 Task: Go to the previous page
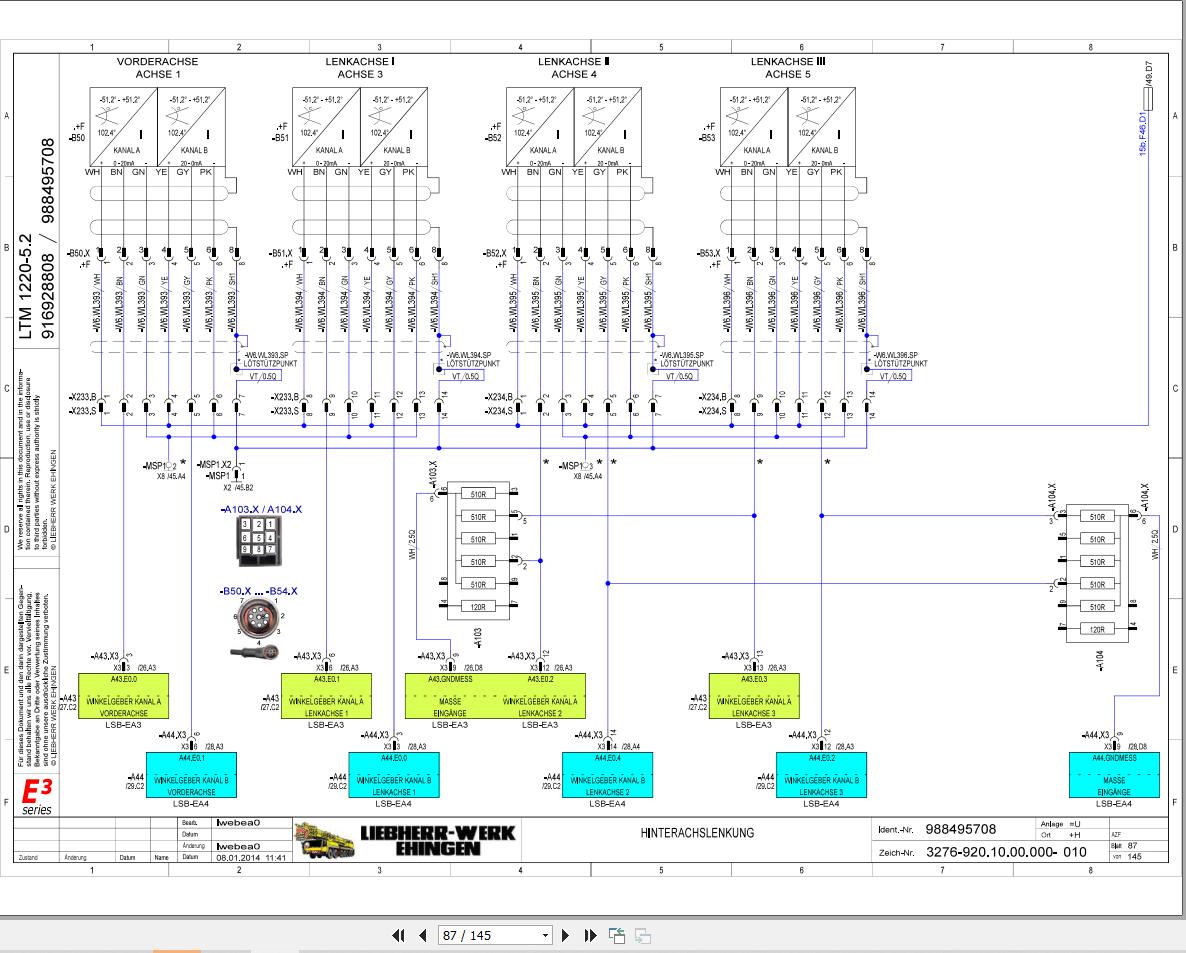(423, 936)
